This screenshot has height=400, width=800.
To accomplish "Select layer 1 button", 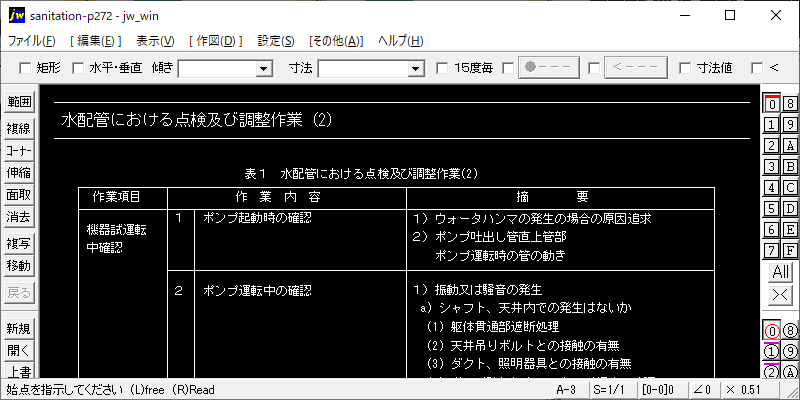I will (x=772, y=125).
